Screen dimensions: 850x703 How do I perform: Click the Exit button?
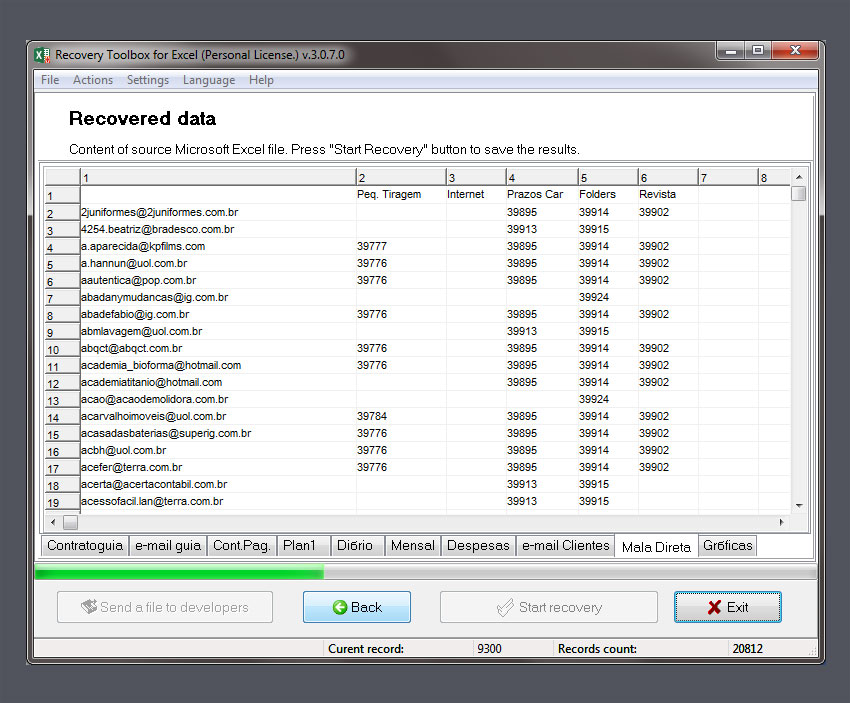click(x=727, y=607)
